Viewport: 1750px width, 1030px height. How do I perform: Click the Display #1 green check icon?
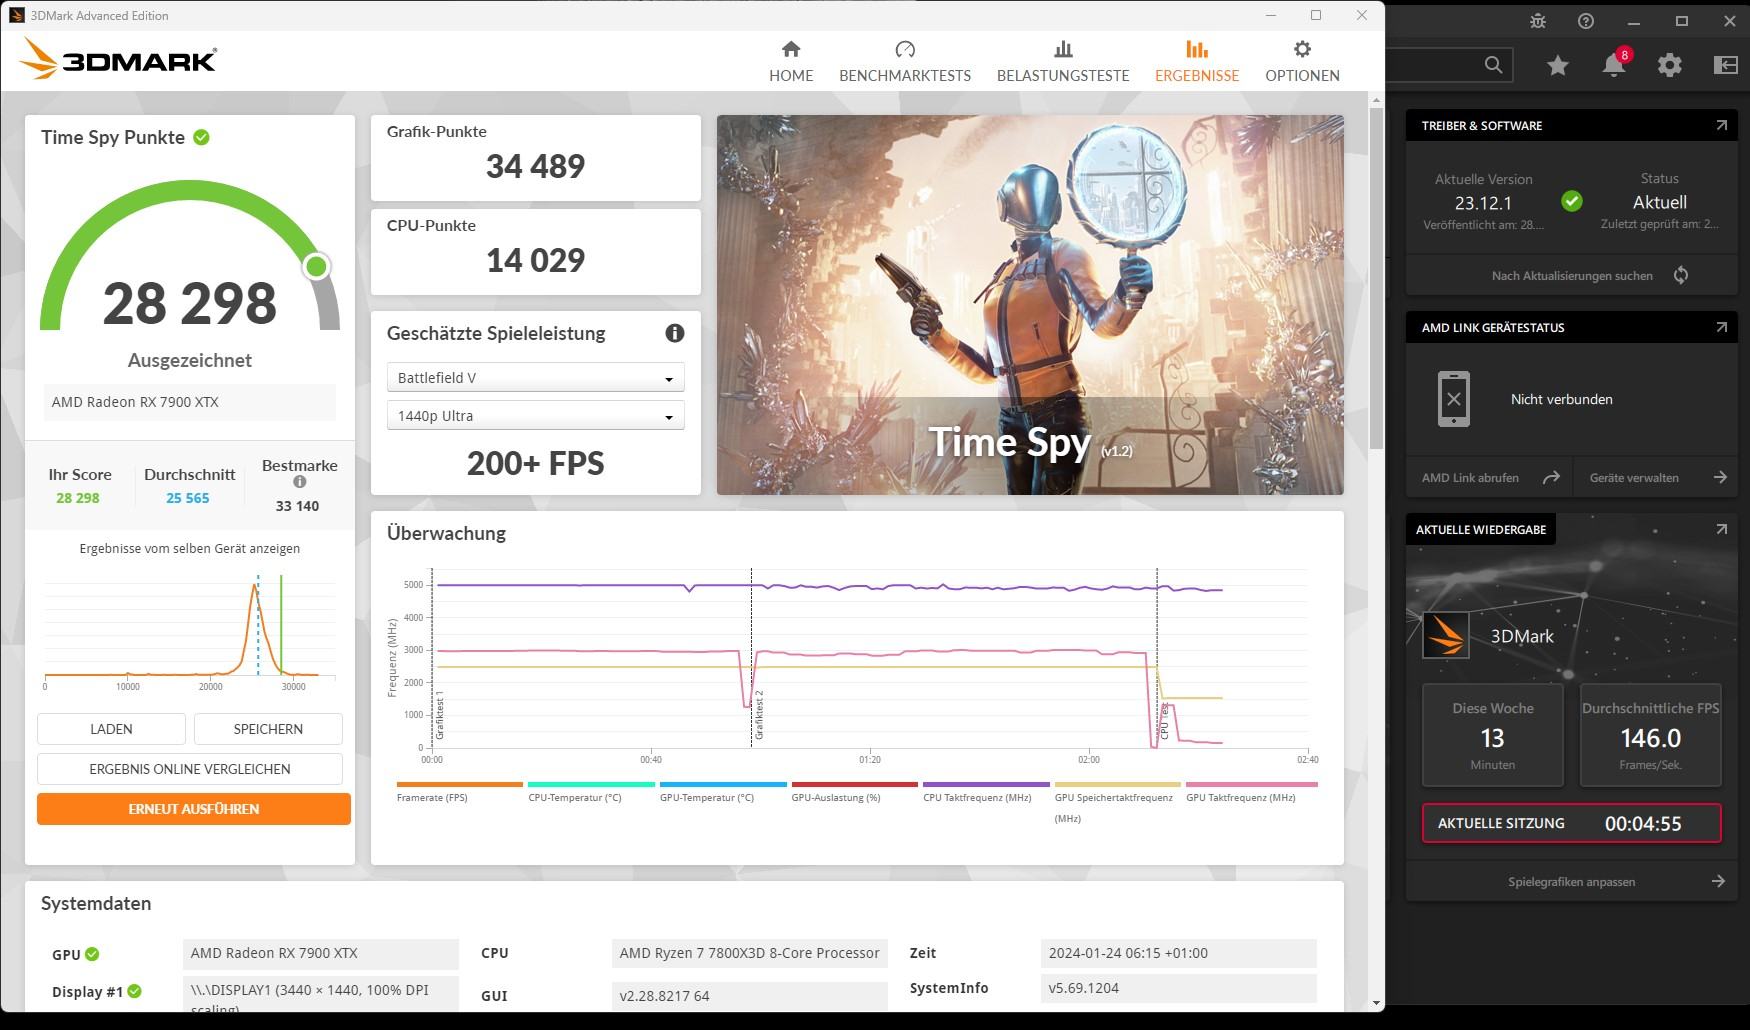(x=134, y=991)
